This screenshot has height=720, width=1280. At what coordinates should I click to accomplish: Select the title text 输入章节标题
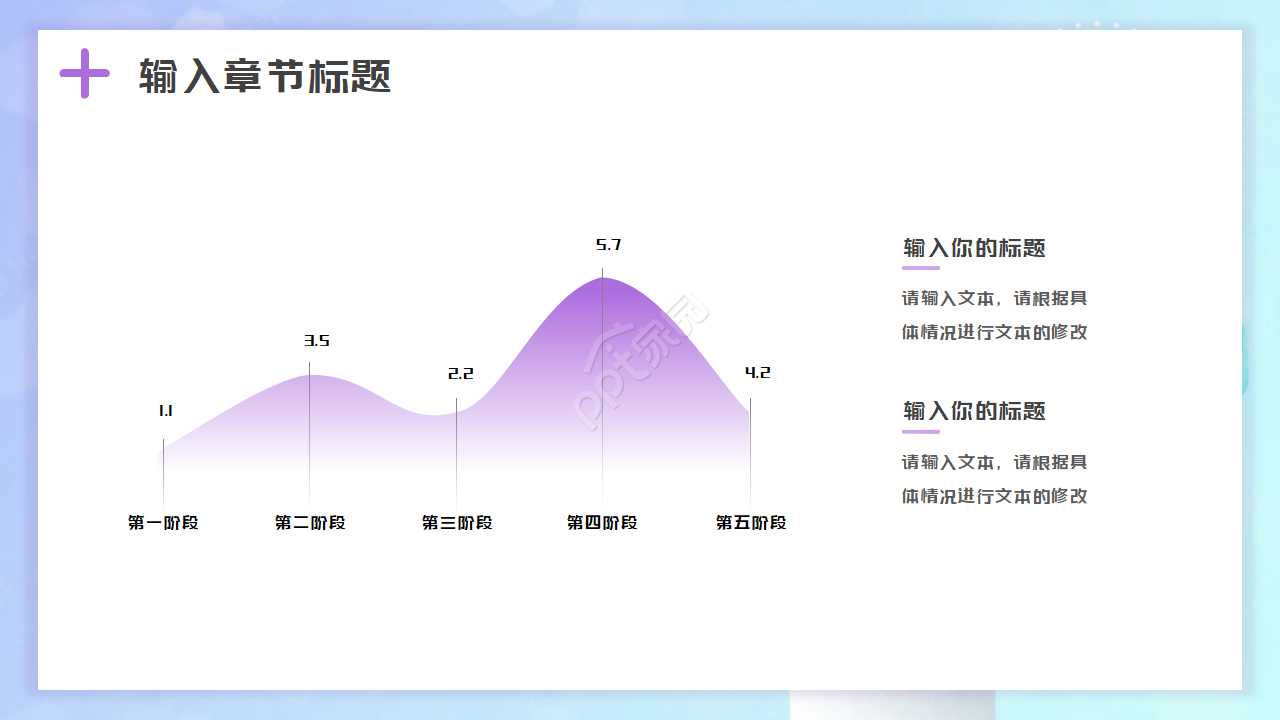[x=265, y=75]
